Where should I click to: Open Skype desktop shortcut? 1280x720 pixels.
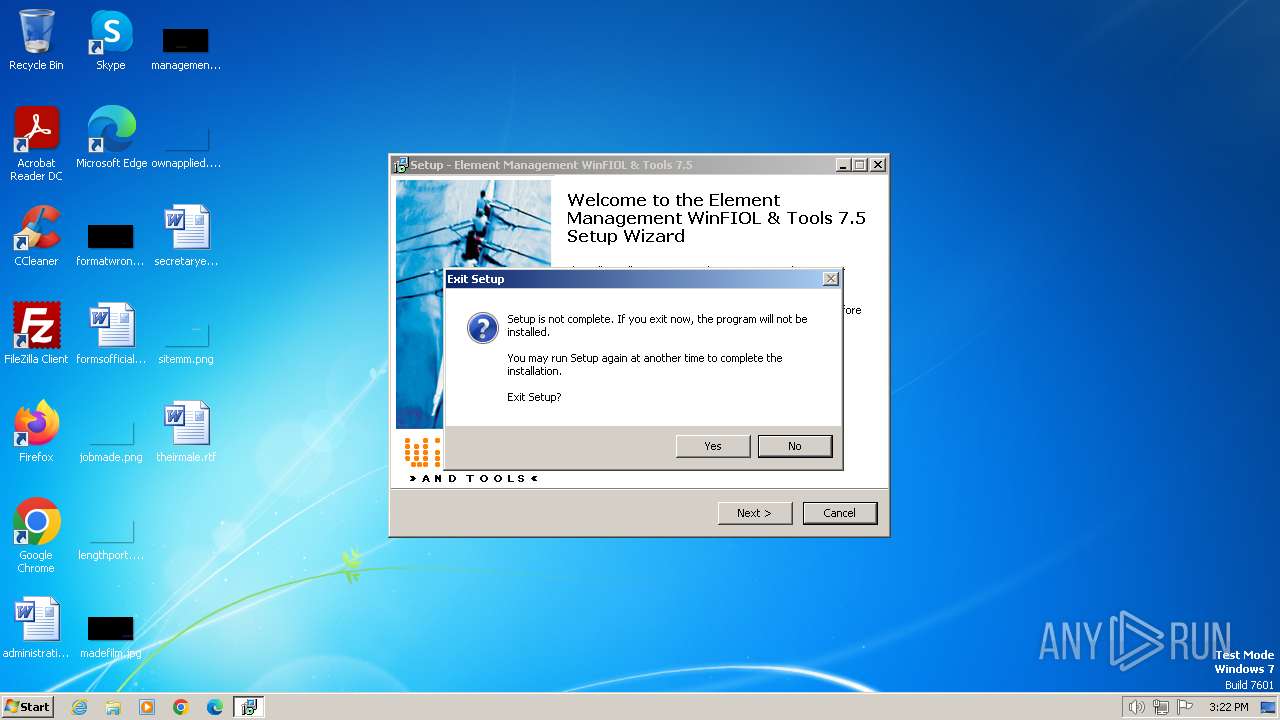pos(111,40)
